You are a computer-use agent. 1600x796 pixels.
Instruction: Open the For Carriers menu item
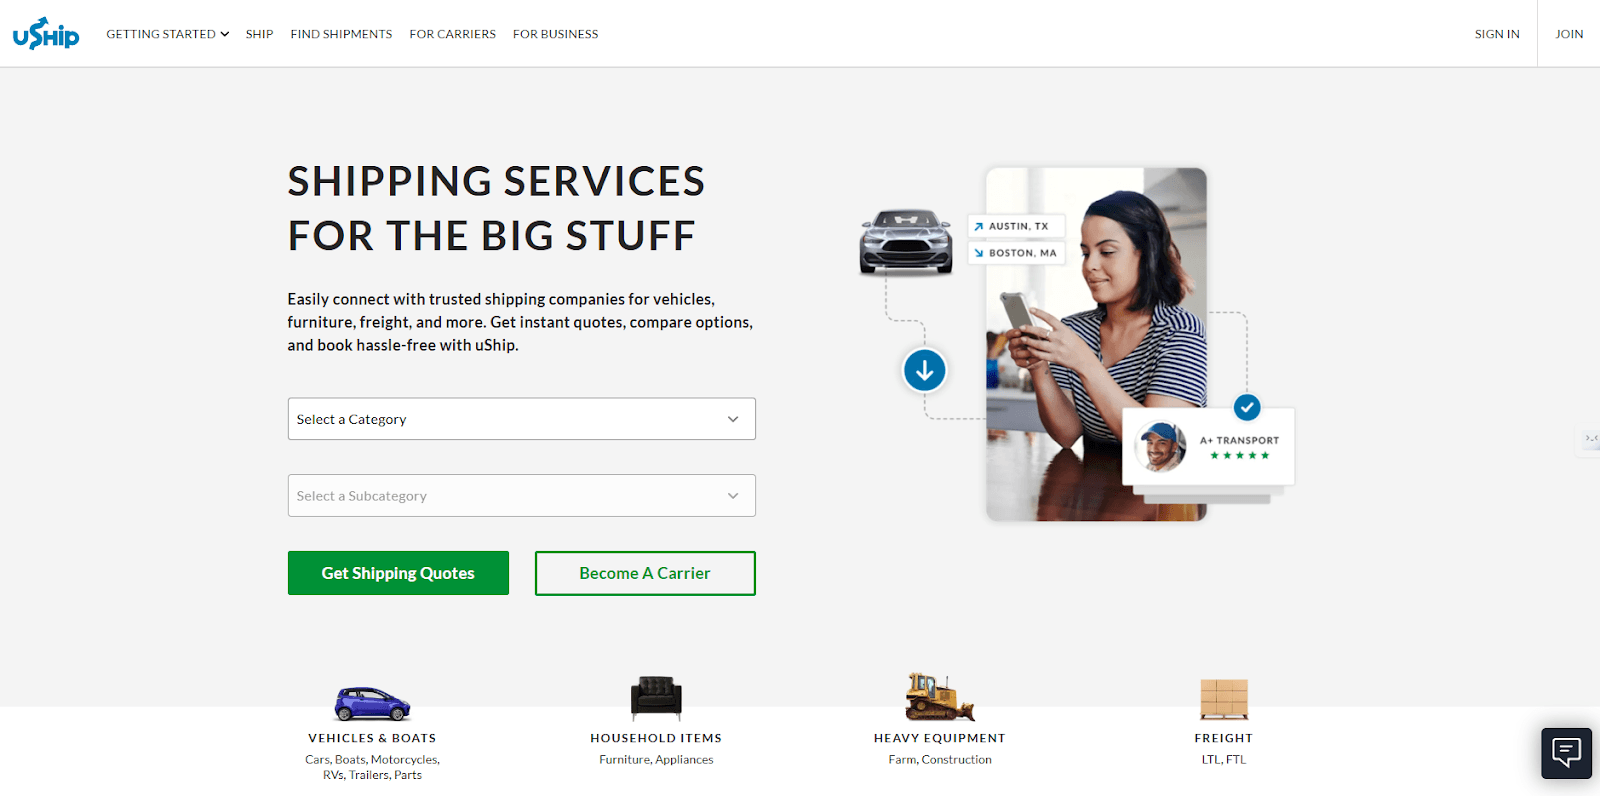(452, 34)
